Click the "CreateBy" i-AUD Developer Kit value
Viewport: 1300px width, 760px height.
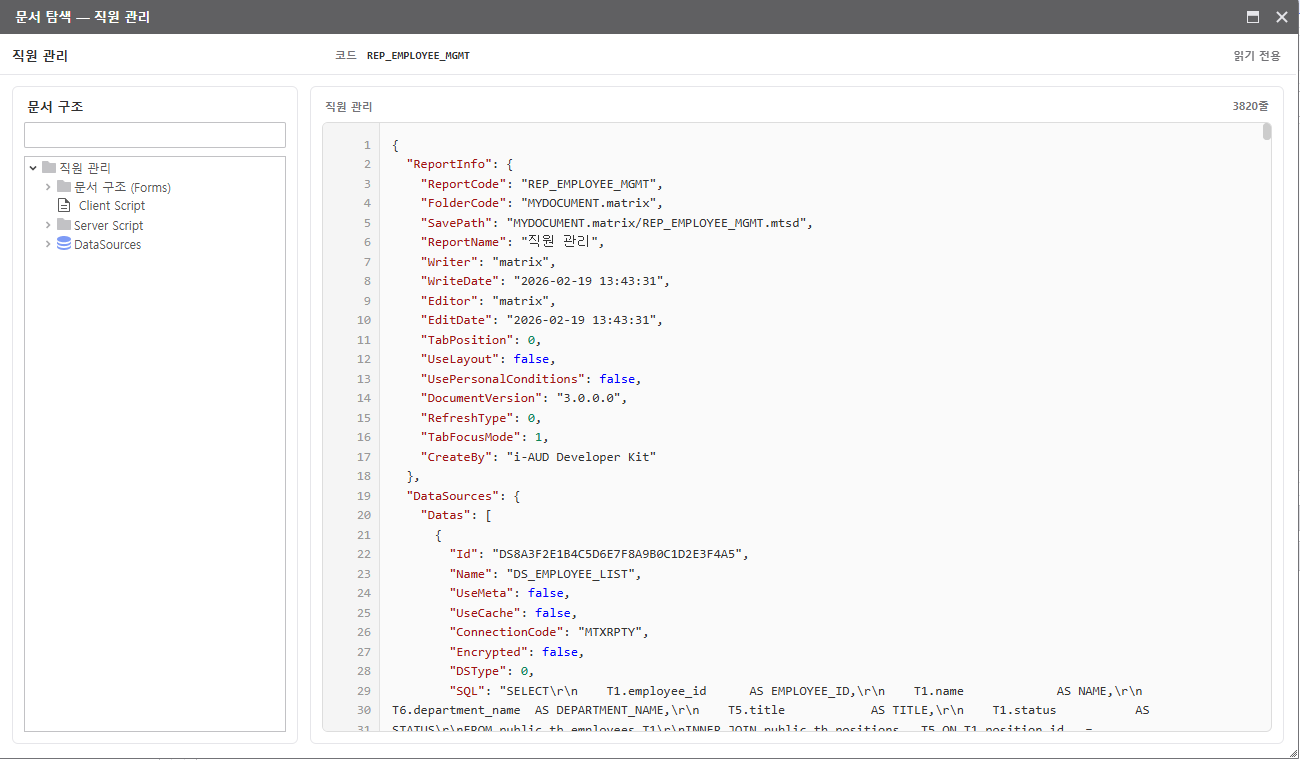point(581,457)
